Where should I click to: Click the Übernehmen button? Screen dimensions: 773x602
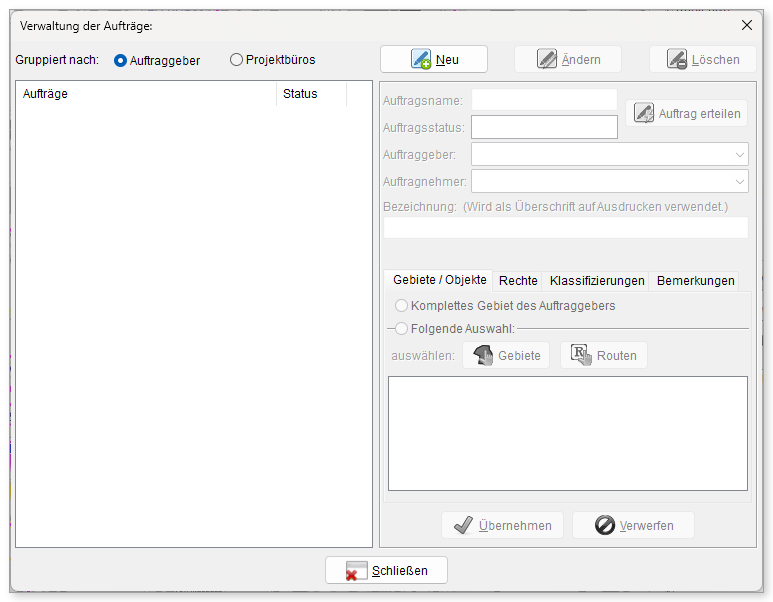[502, 525]
